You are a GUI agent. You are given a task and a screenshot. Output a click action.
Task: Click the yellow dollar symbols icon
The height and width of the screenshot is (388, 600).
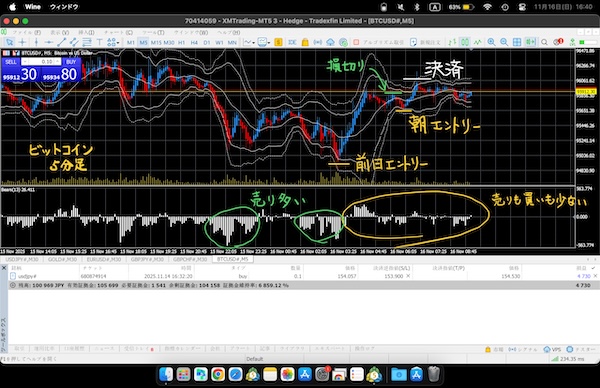coord(279,42)
